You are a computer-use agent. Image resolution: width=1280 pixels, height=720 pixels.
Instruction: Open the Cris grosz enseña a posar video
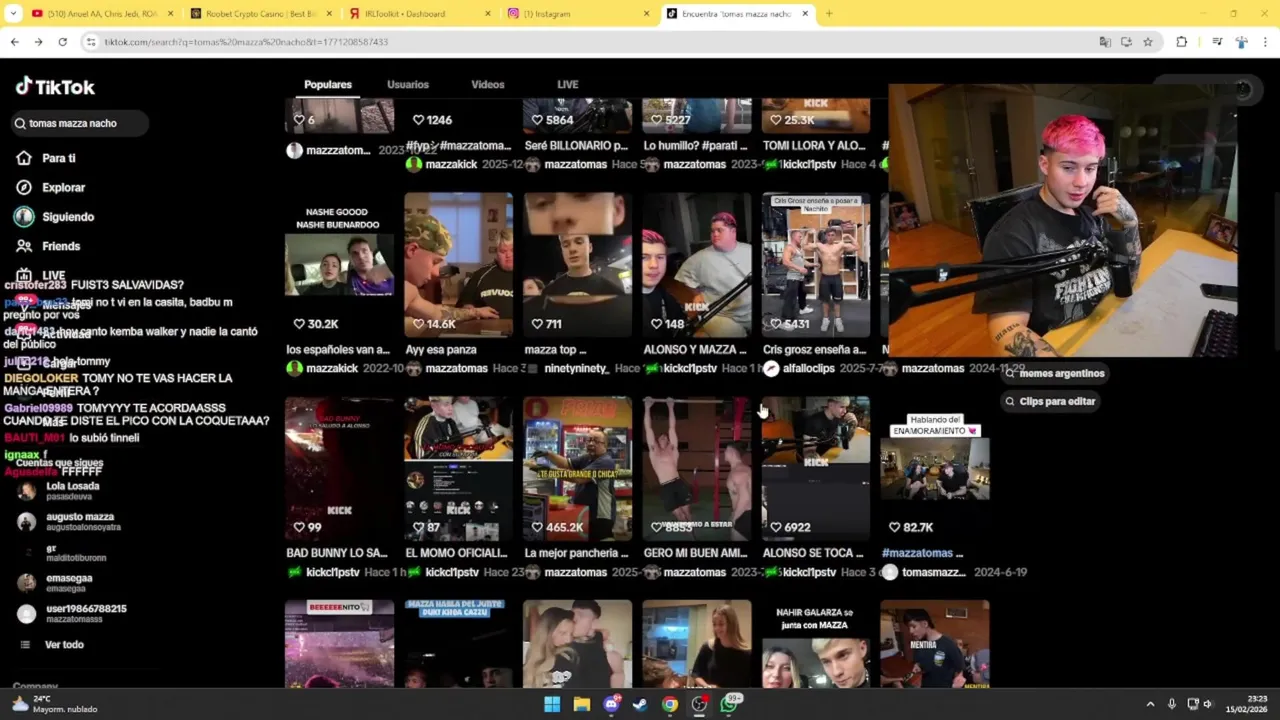pos(816,266)
